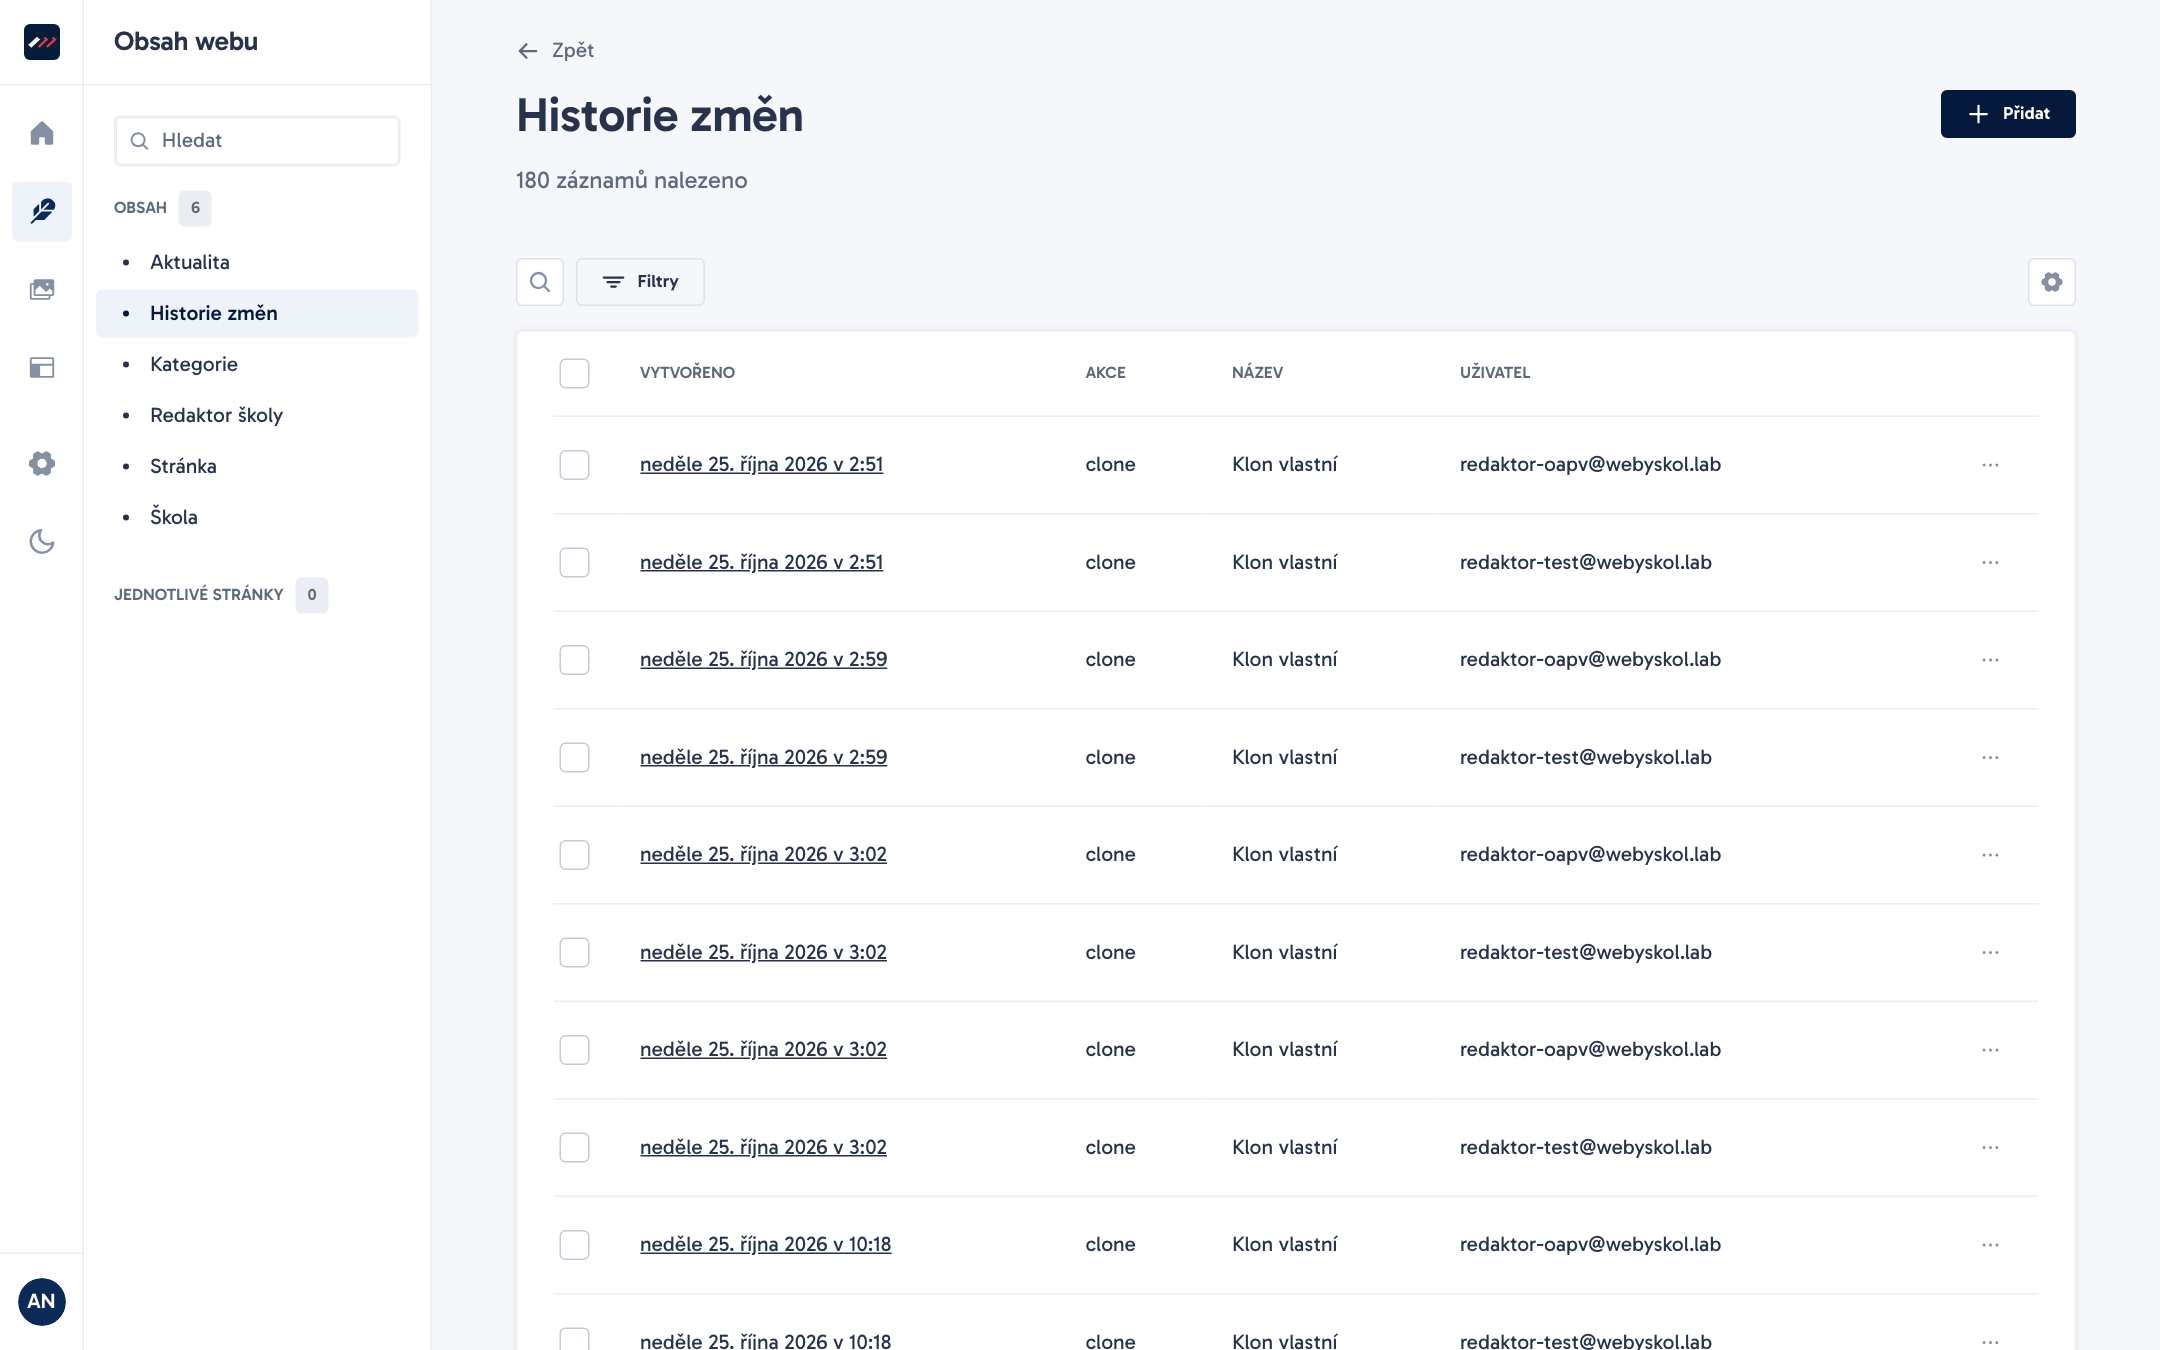2160x1350 pixels.
Task: Click the Přidat button
Action: click(2008, 114)
